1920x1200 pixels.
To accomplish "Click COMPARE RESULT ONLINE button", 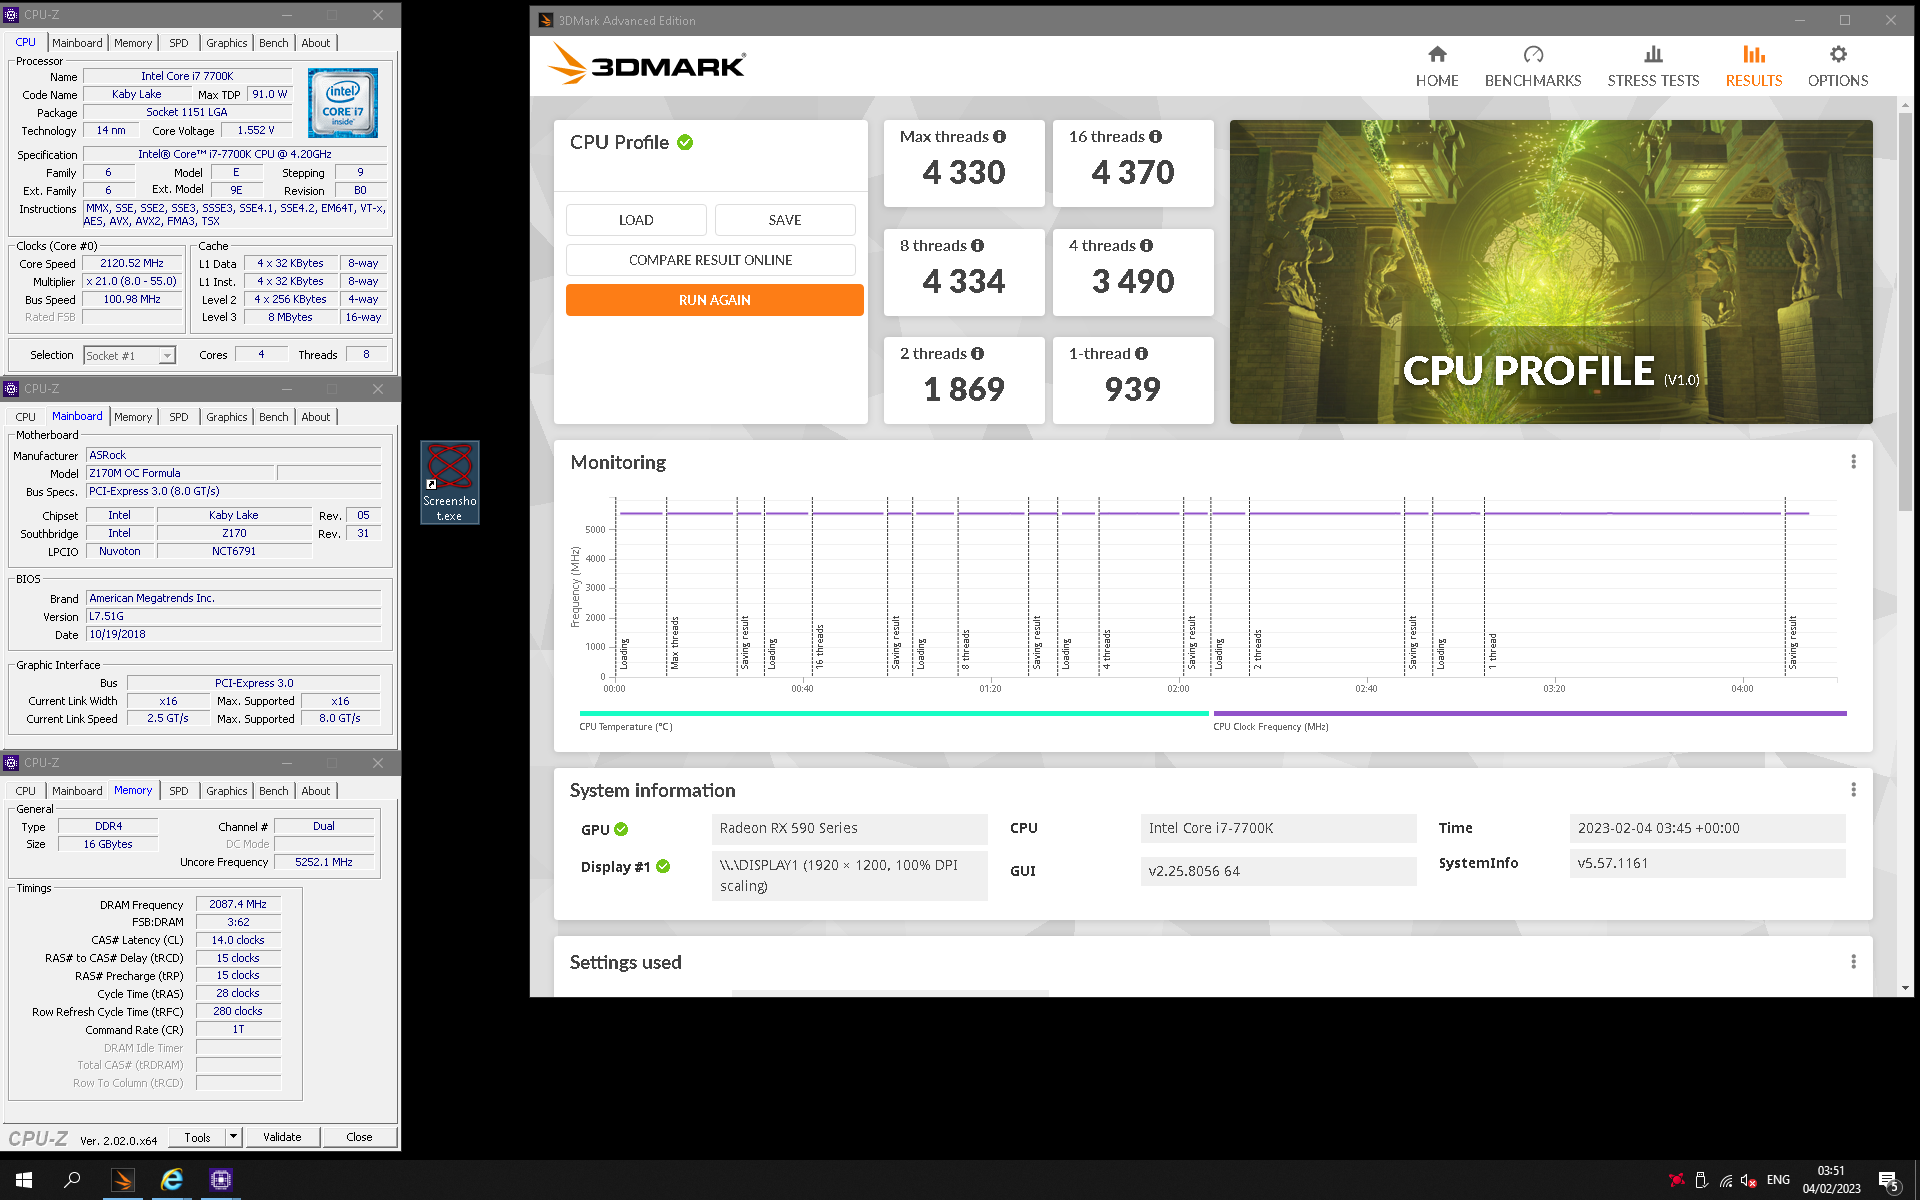I will (x=710, y=260).
